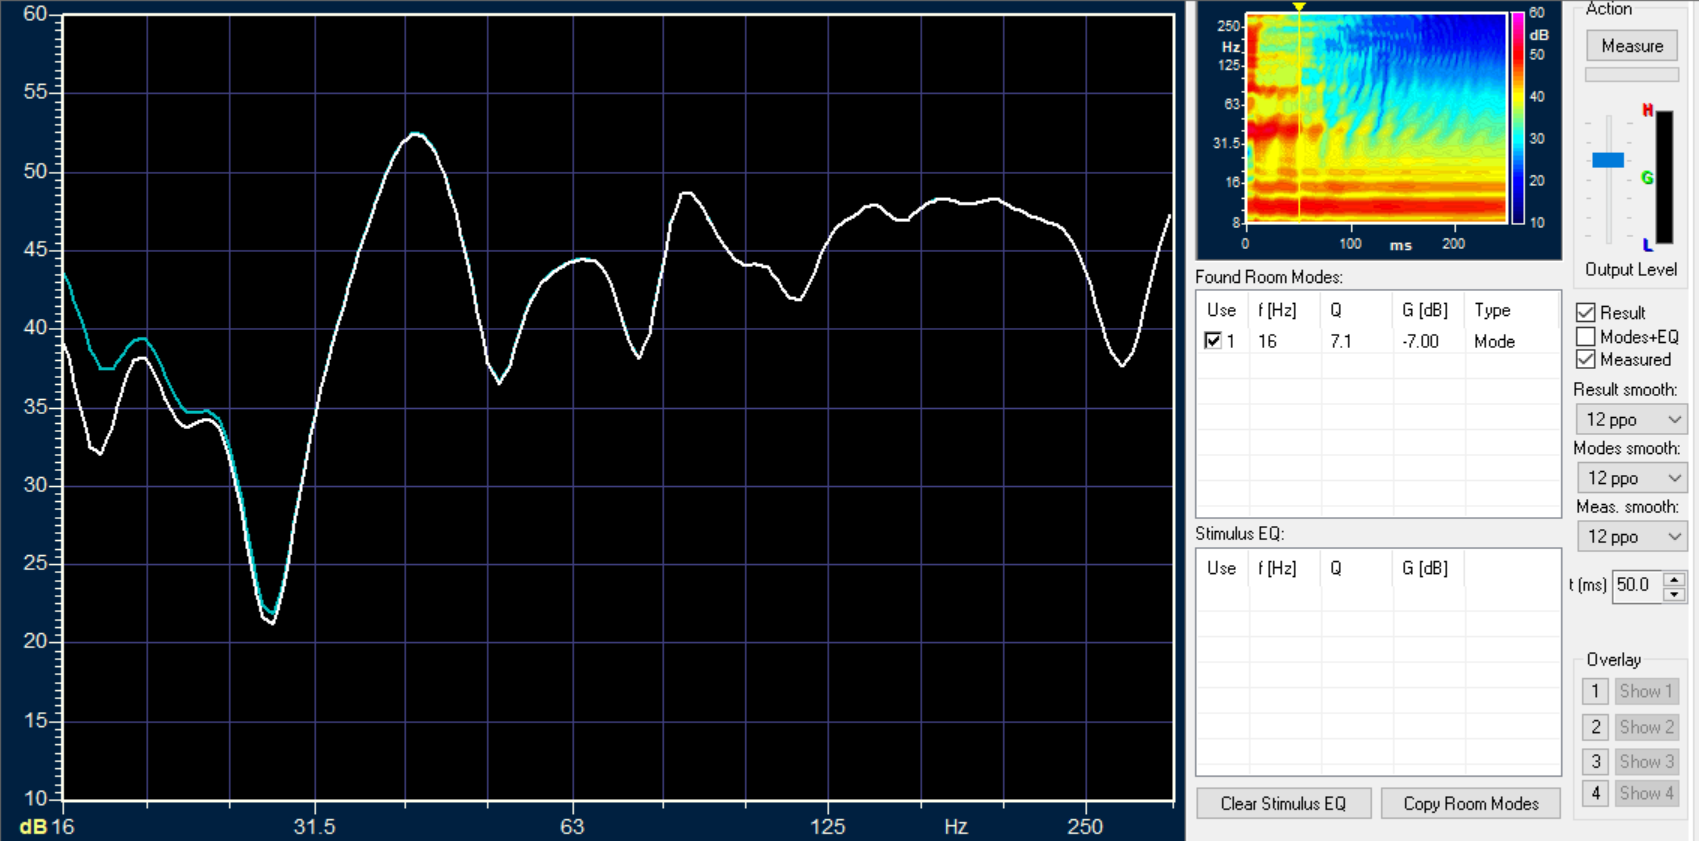1699x841 pixels.
Task: Click the 'Mode' type cell
Action: pyautogui.click(x=1494, y=341)
